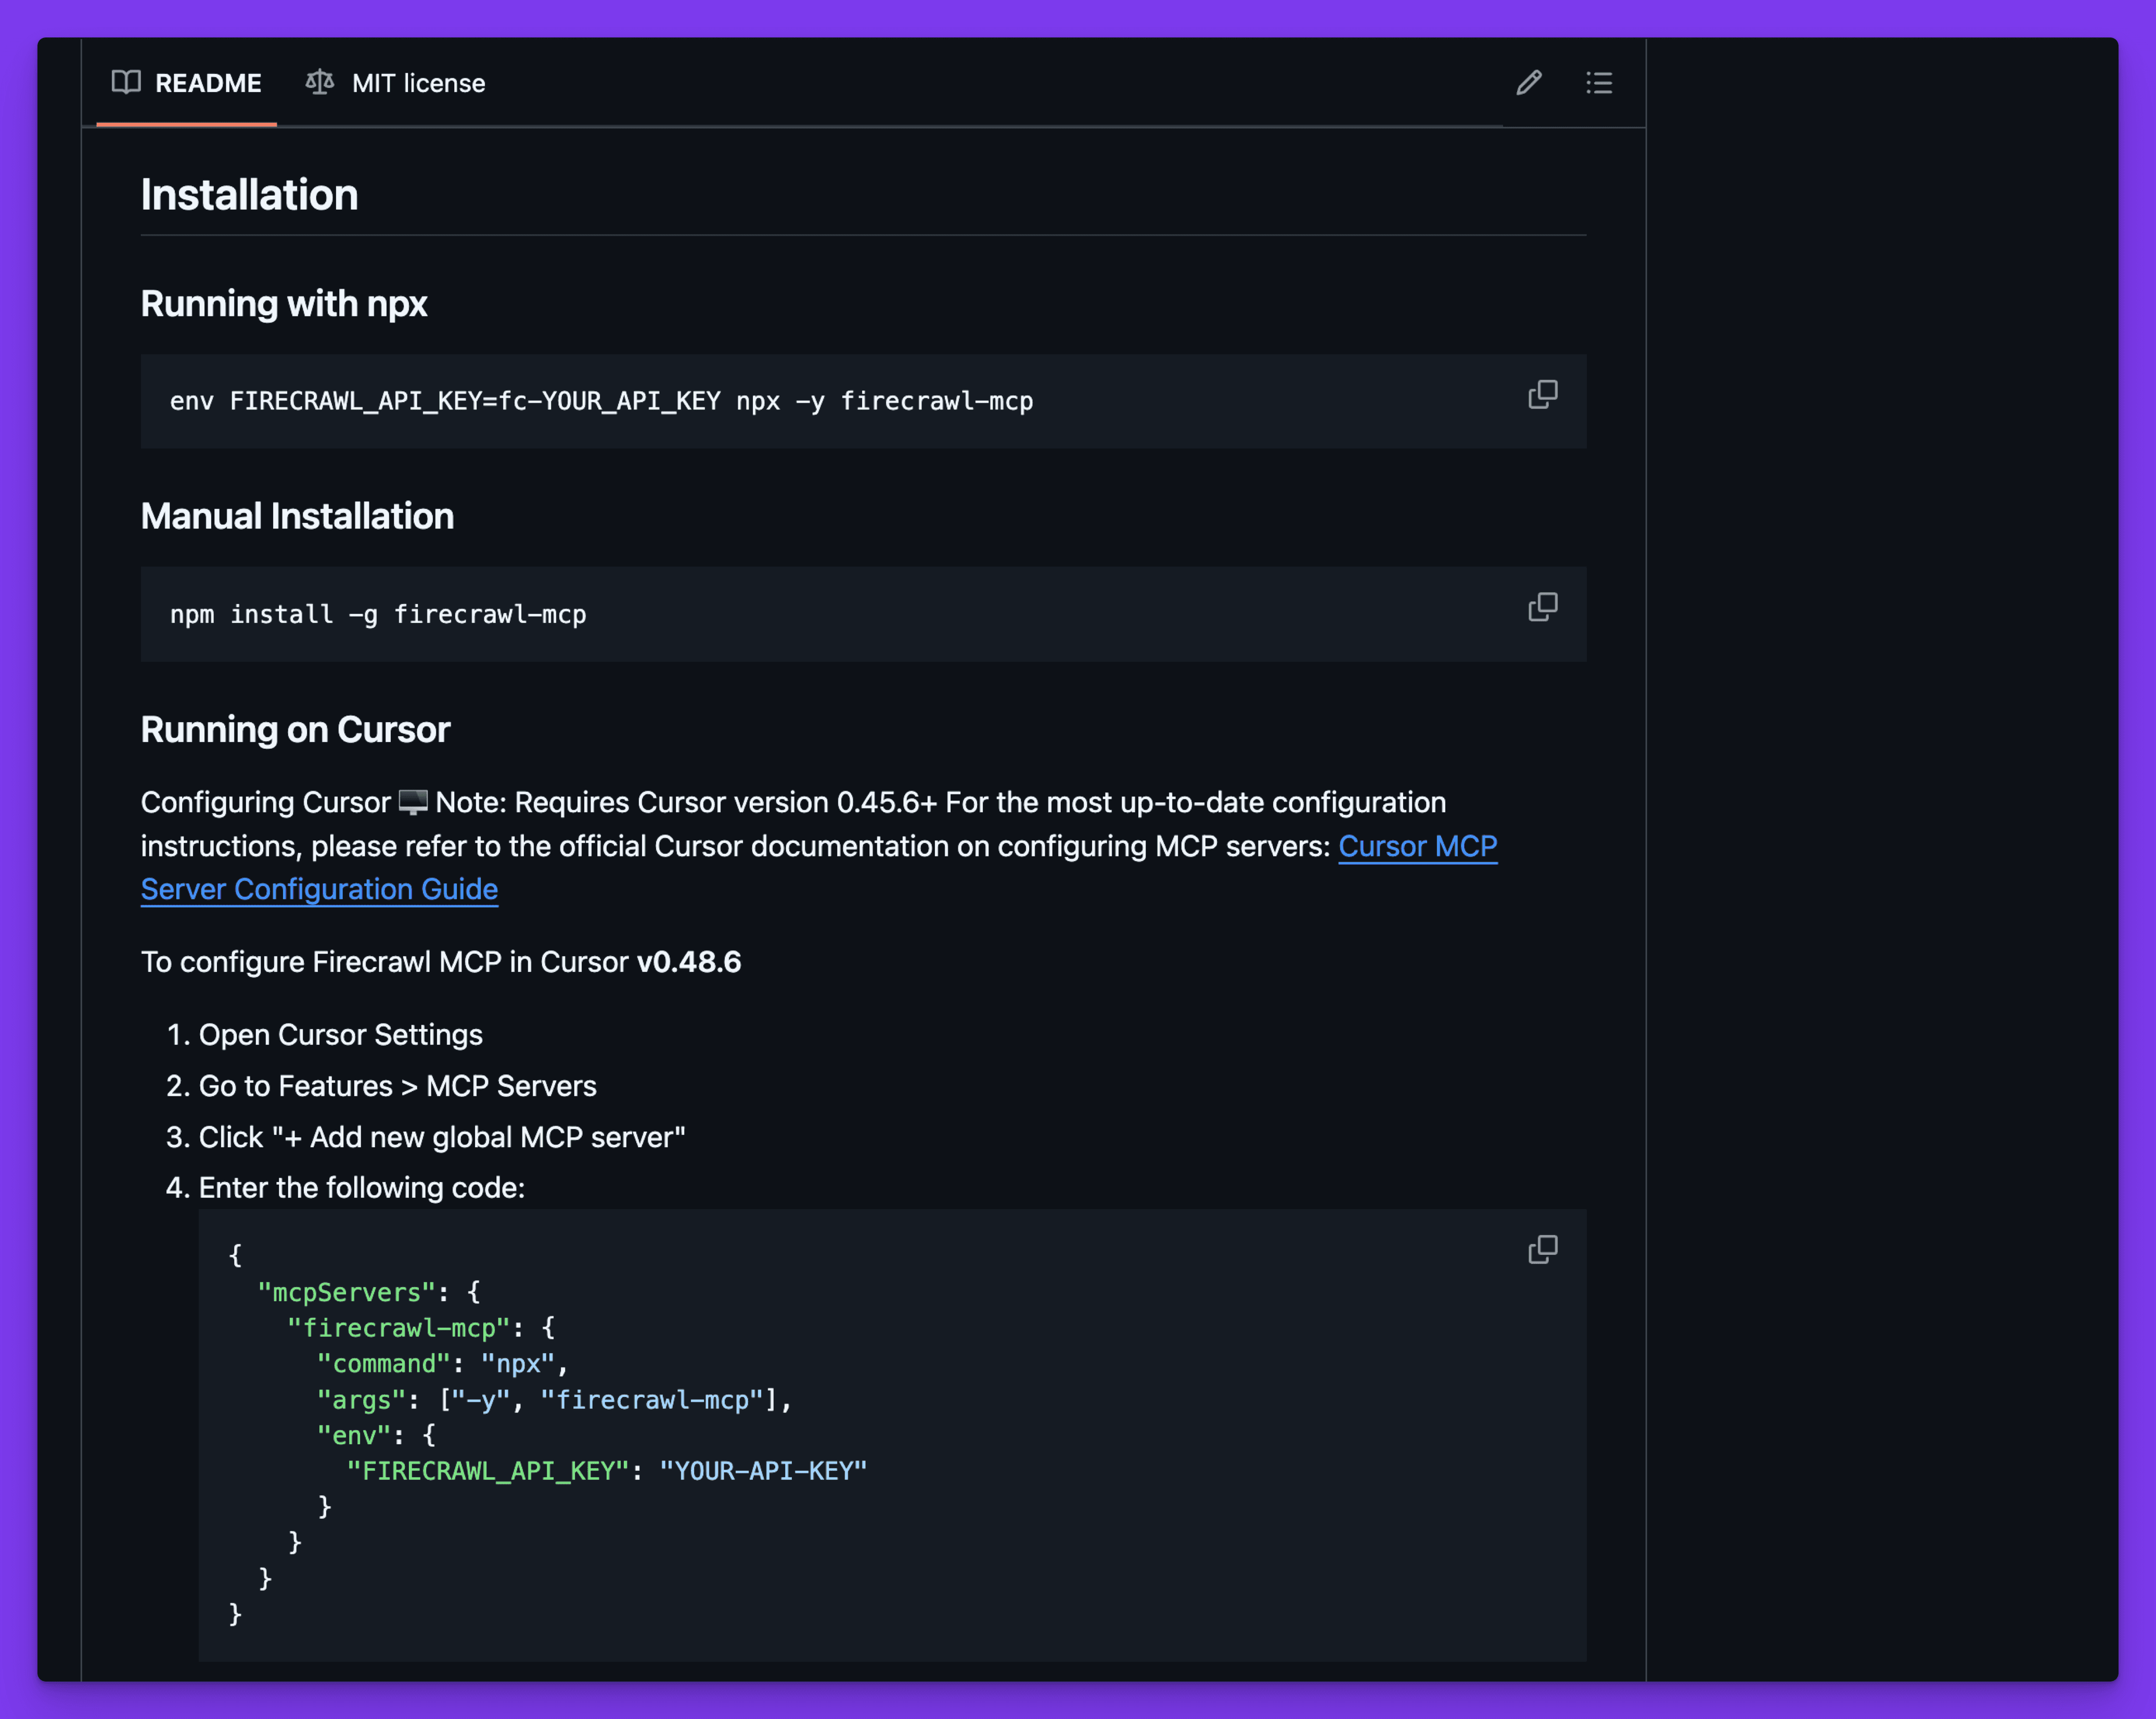This screenshot has height=1719, width=2156.
Task: Click the "env" key in JSON code
Action: pyautogui.click(x=353, y=1436)
